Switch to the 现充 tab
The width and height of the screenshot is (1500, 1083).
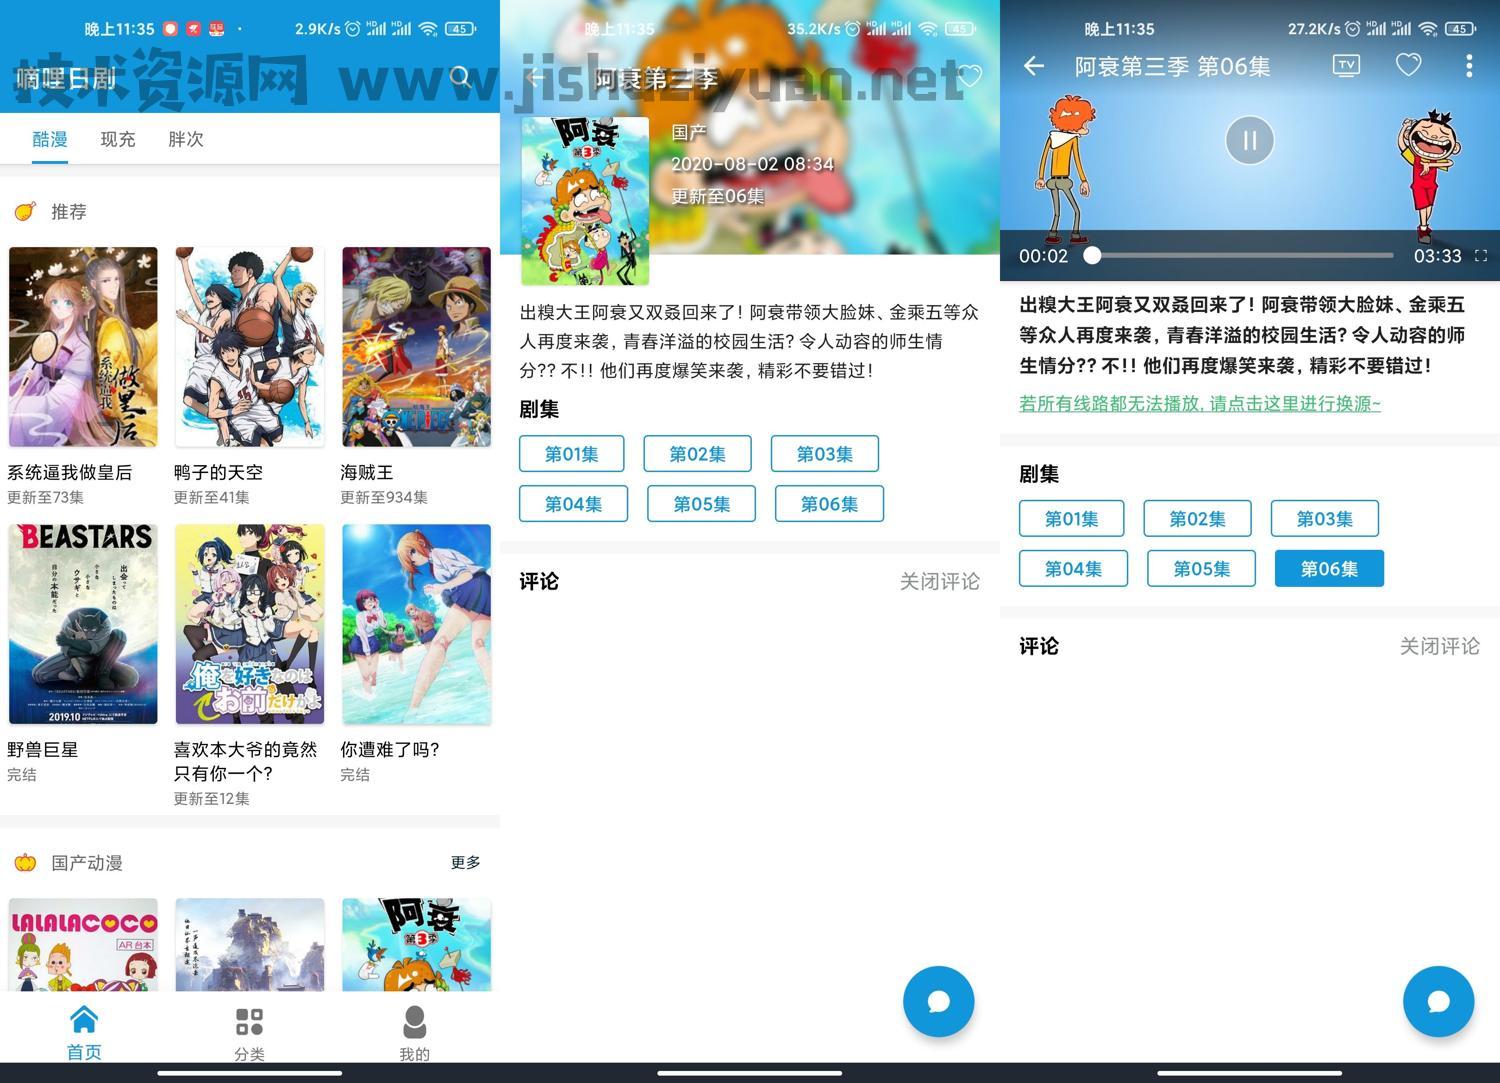118,139
